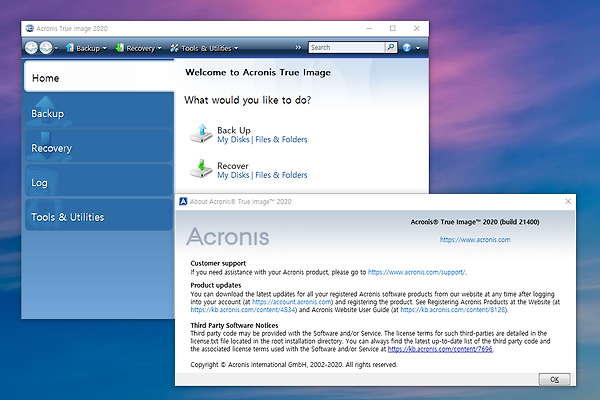Expand the toolbar overflow chevron
The height and width of the screenshot is (400, 600).
tap(298, 47)
